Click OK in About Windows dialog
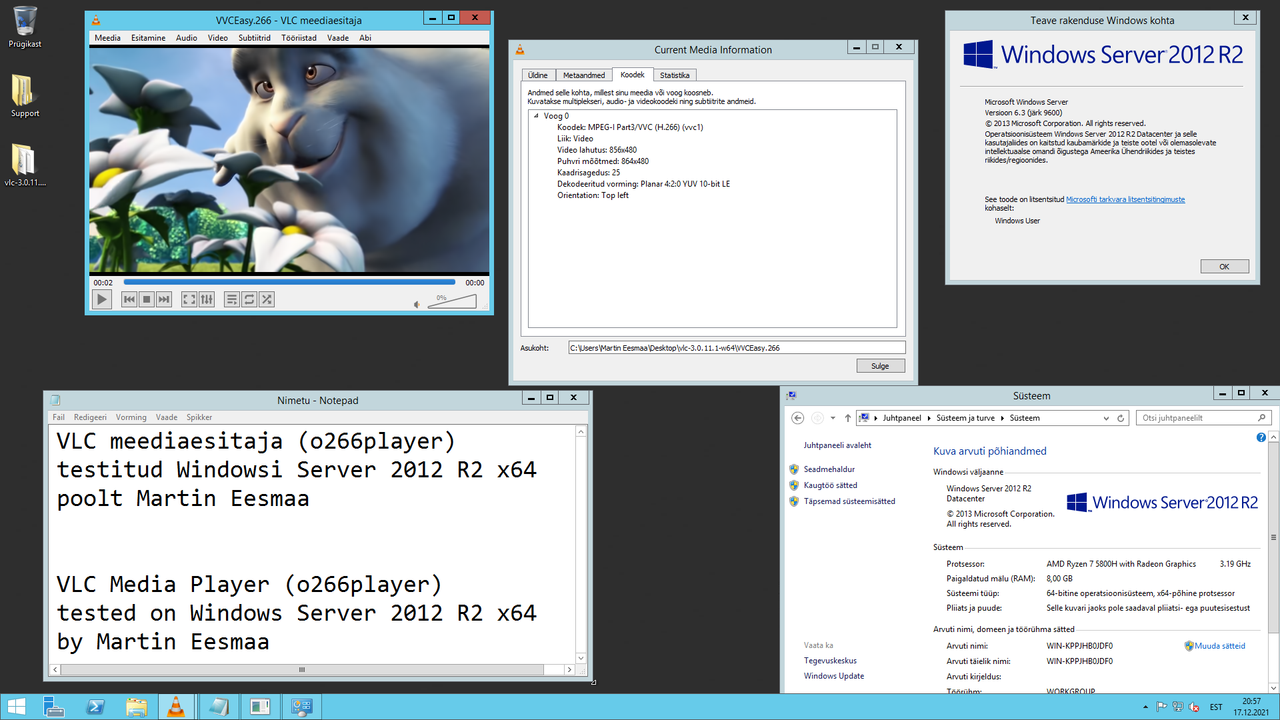The width and height of the screenshot is (1280, 720). (1224, 266)
